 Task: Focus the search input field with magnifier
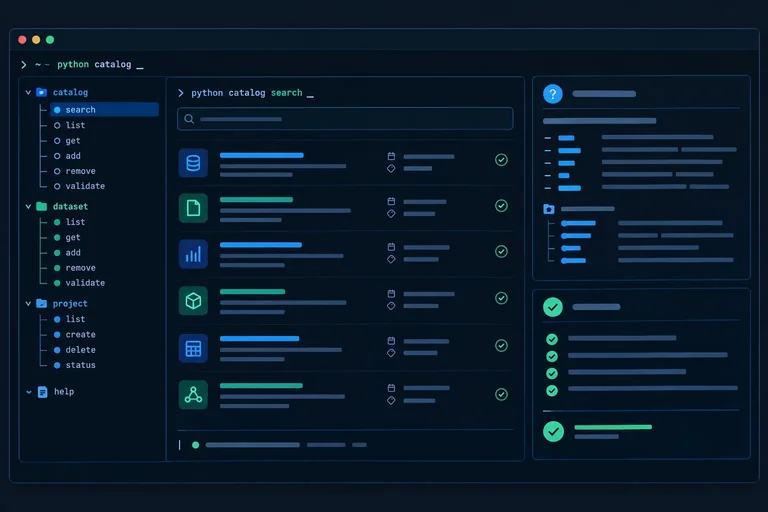pos(345,119)
